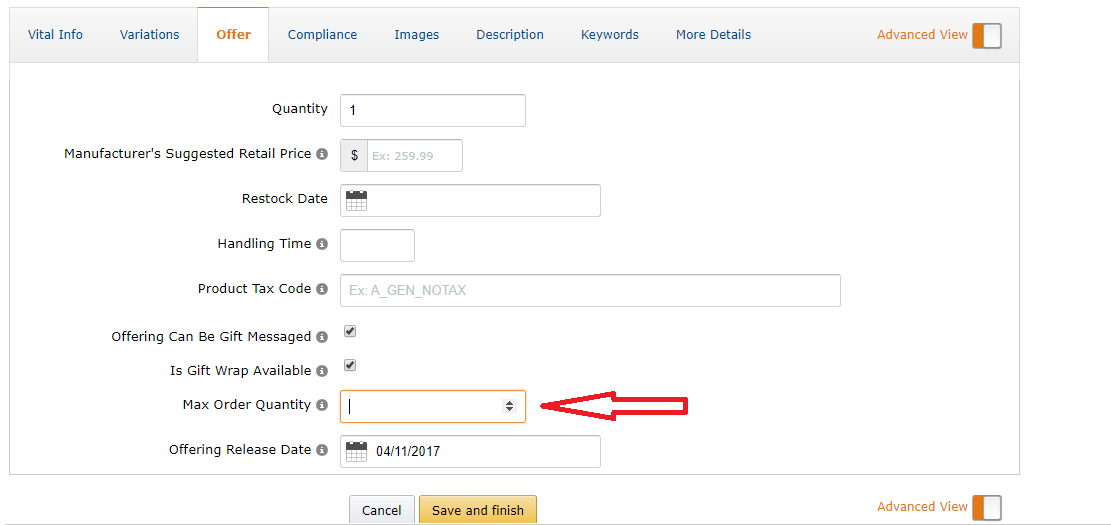The image size is (1111, 525).
Task: Show info icon next to Max Order Quantity
Action: pyautogui.click(x=322, y=405)
